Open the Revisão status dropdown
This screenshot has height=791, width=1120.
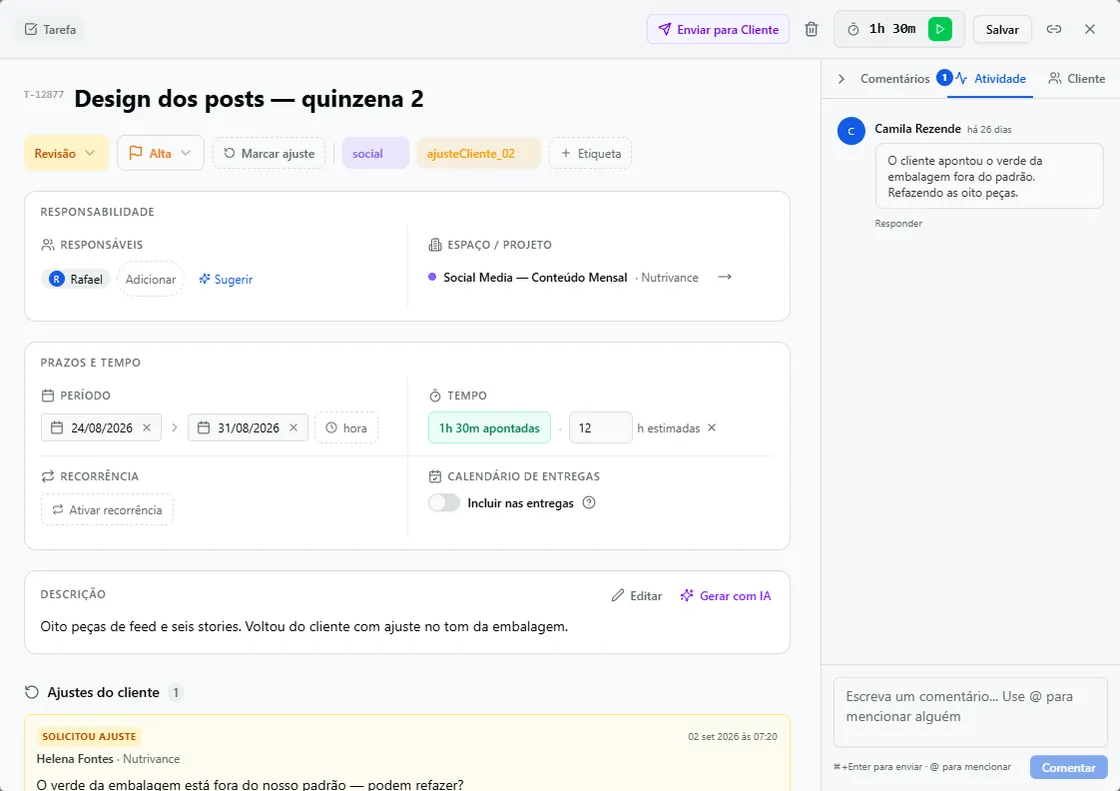(66, 153)
